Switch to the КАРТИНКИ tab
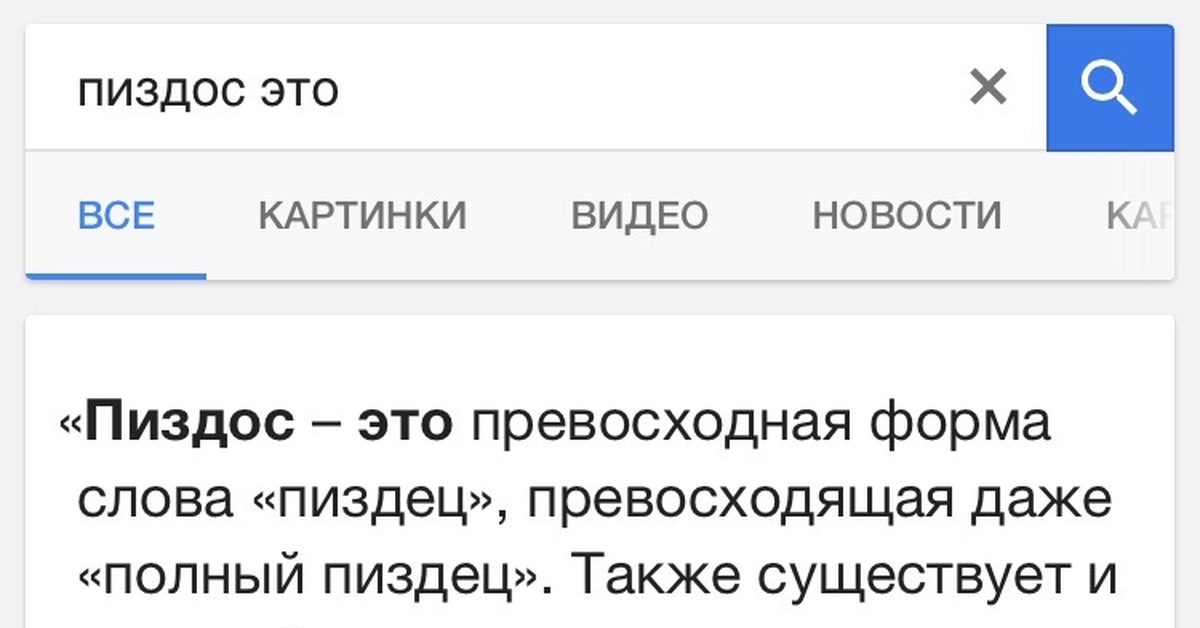 [363, 215]
